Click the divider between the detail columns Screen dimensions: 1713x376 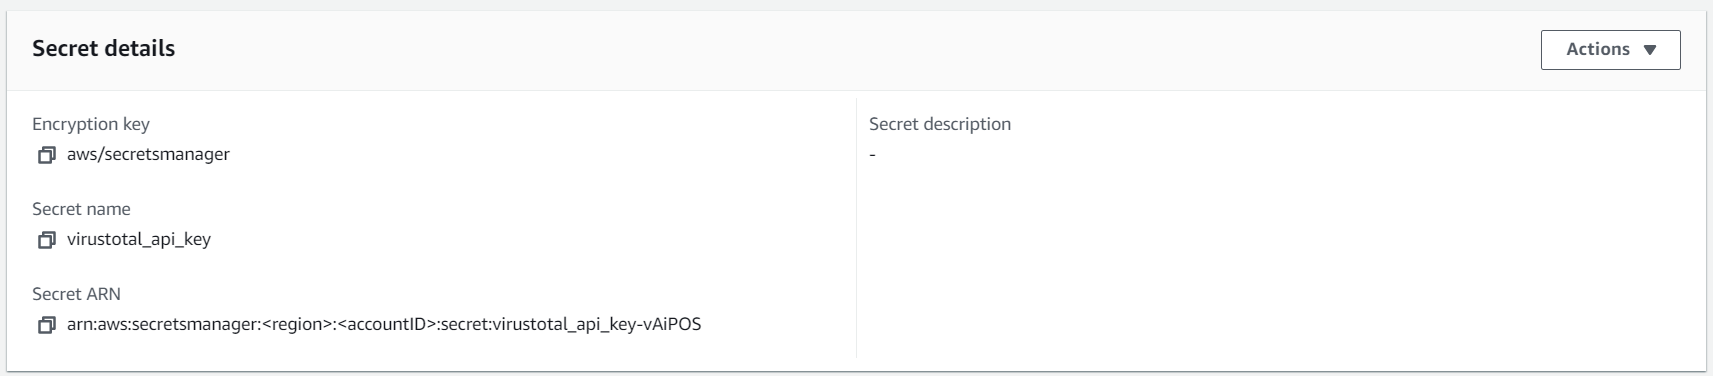pos(856,227)
